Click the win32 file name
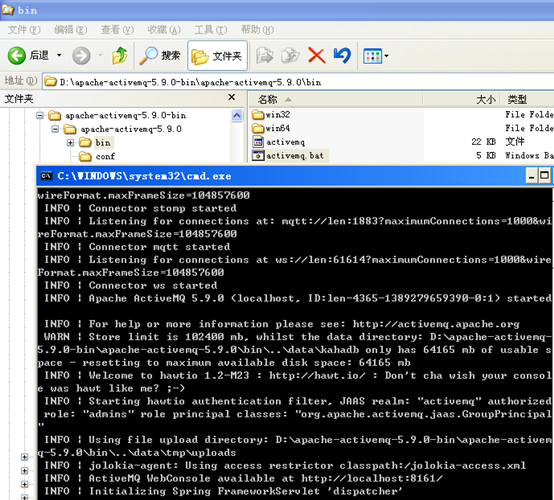This screenshot has width=554, height=500. pyautogui.click(x=278, y=115)
